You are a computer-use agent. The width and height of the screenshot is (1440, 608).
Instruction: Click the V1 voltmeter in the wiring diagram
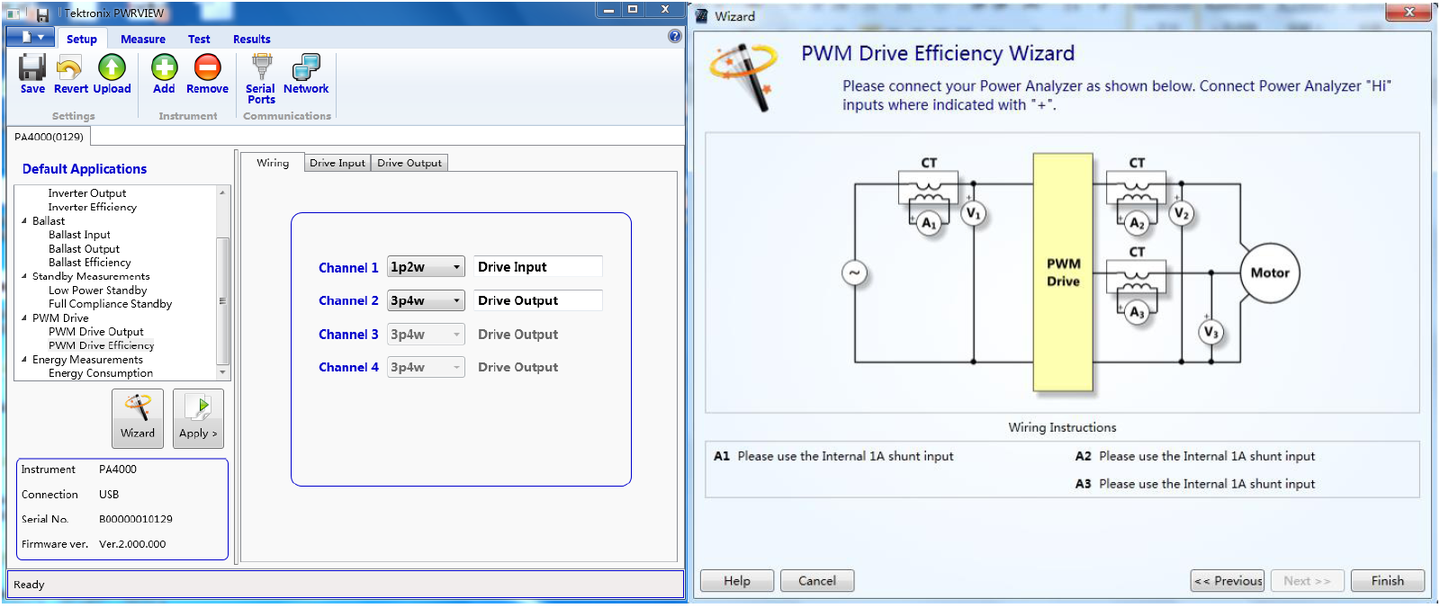[x=973, y=213]
